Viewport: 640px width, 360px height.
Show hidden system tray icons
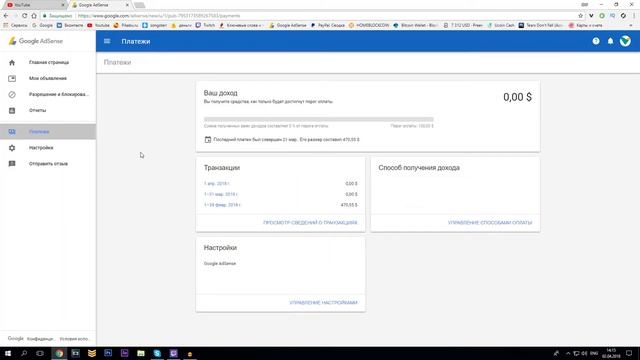pos(568,353)
